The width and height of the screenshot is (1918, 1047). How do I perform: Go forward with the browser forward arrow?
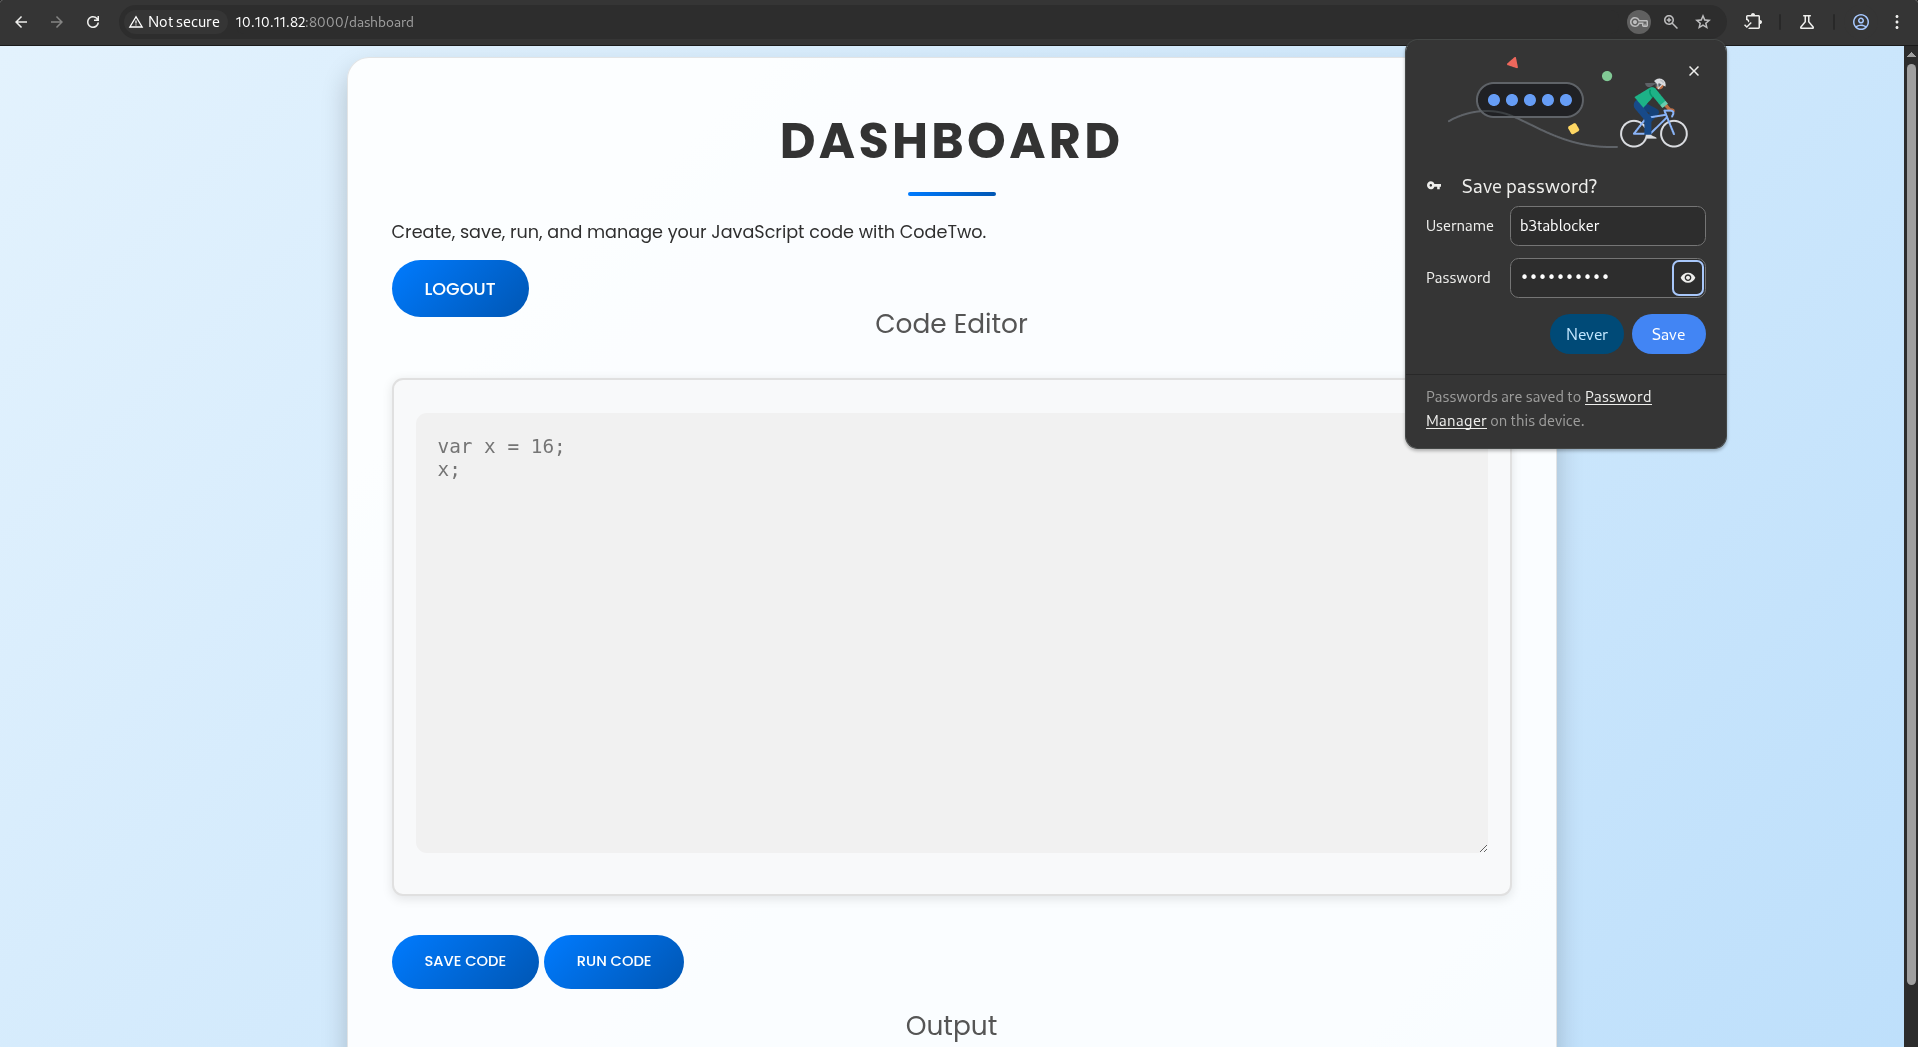[x=57, y=22]
